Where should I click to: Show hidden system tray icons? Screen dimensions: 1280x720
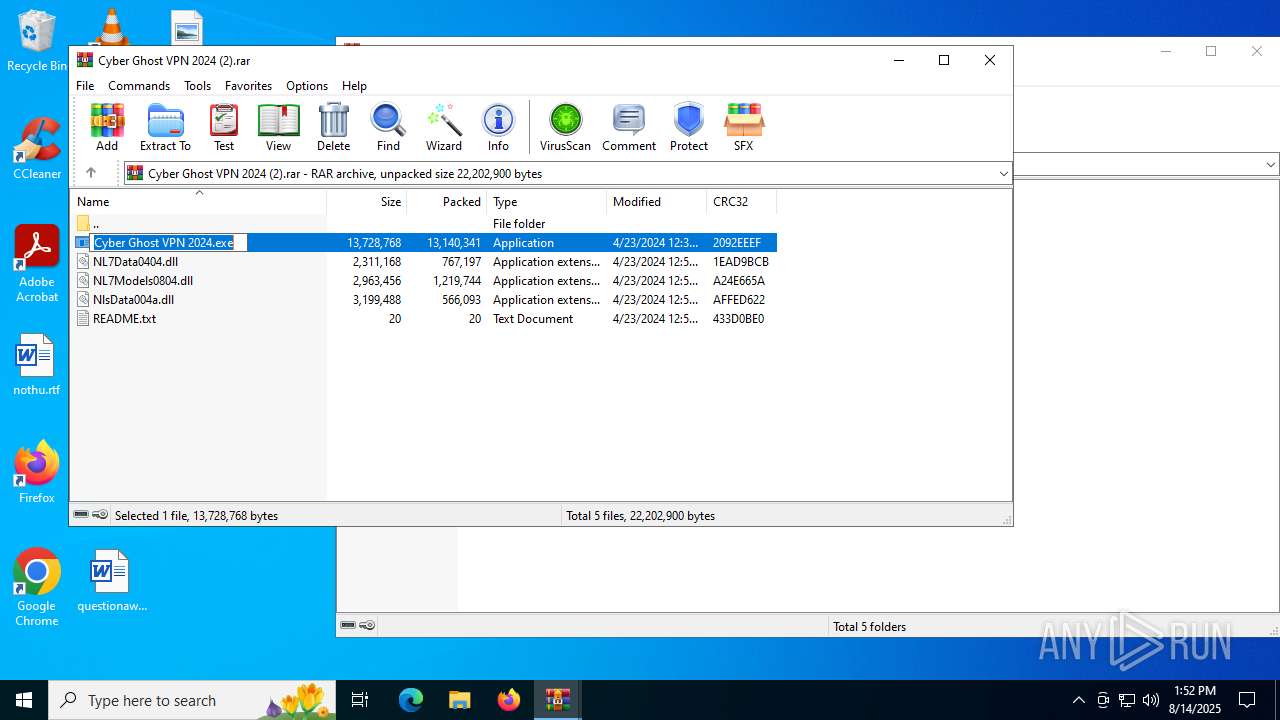1078,700
